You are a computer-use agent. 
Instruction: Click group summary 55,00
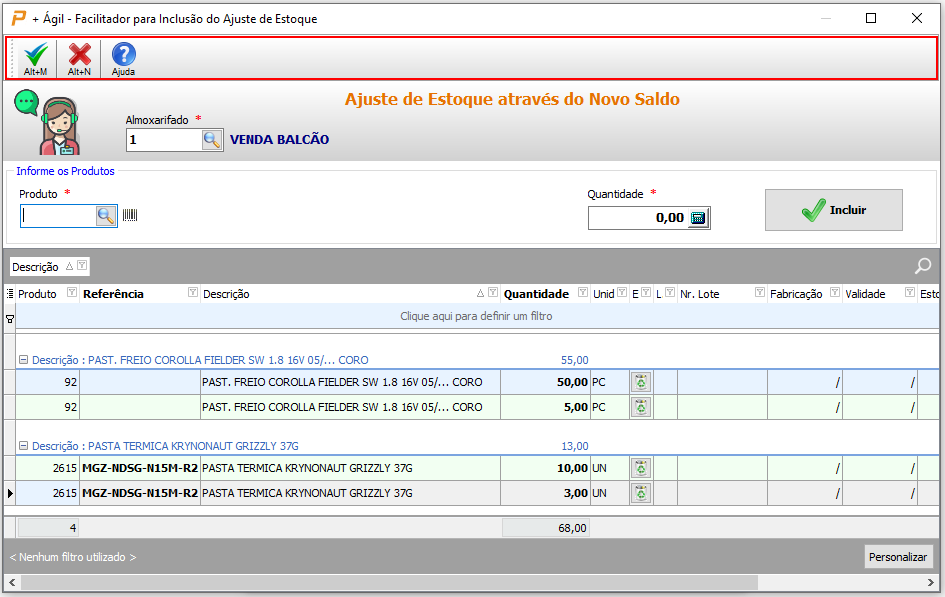click(574, 360)
